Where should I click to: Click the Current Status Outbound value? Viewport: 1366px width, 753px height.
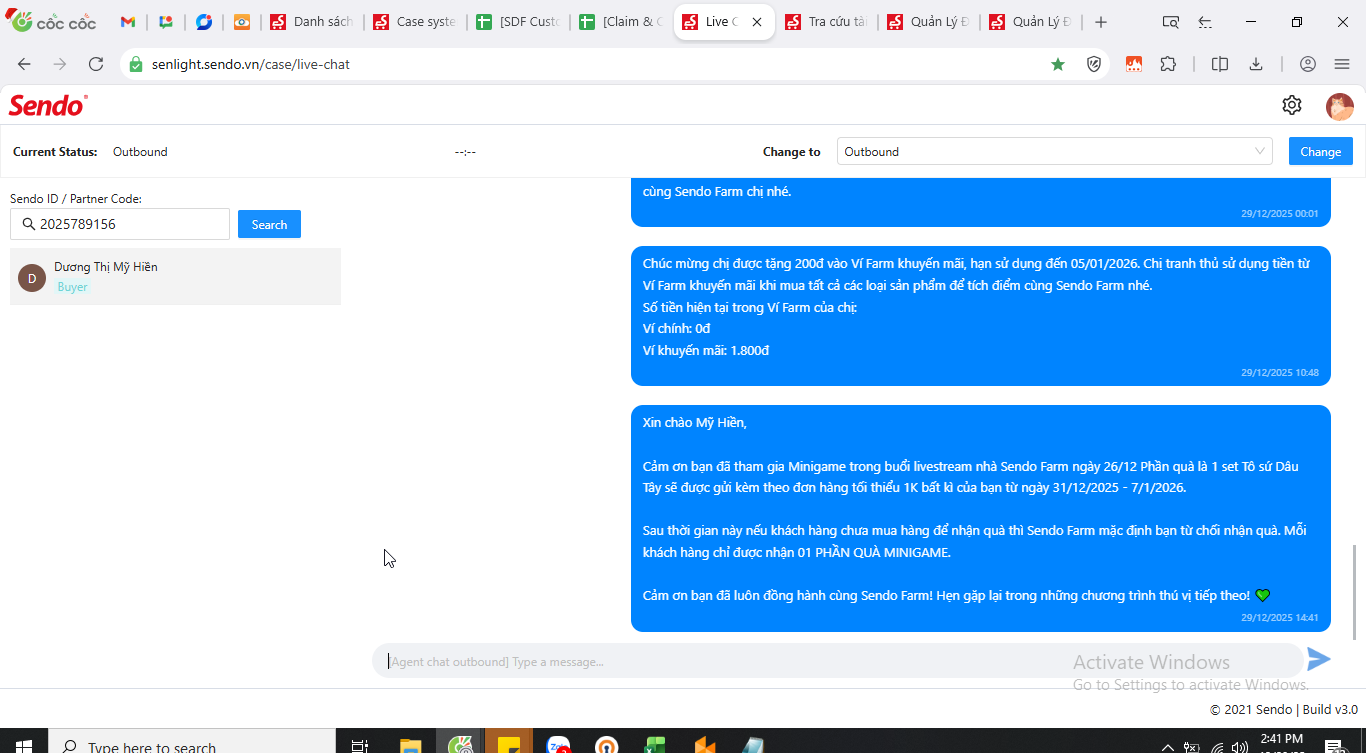click(140, 152)
